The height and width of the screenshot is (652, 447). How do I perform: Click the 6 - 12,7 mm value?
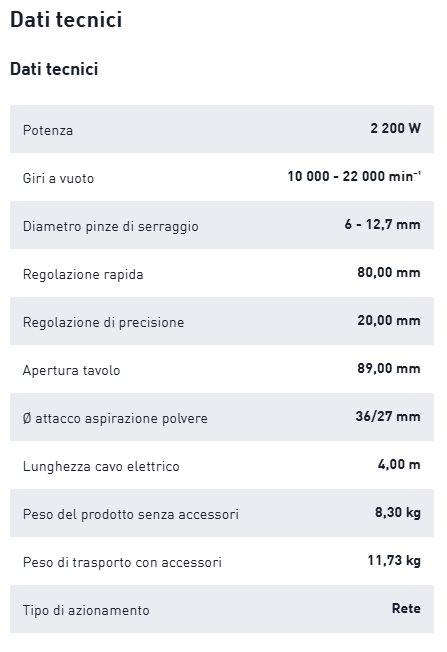click(x=382, y=225)
